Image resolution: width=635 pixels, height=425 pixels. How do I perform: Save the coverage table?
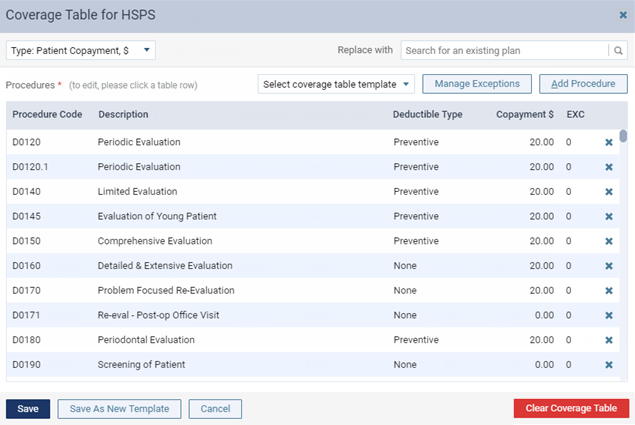click(x=28, y=409)
